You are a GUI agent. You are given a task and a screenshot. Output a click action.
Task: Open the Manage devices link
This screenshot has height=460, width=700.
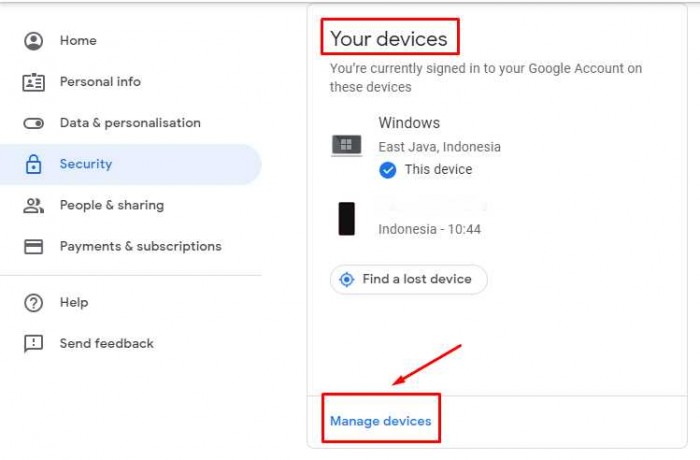tap(381, 421)
